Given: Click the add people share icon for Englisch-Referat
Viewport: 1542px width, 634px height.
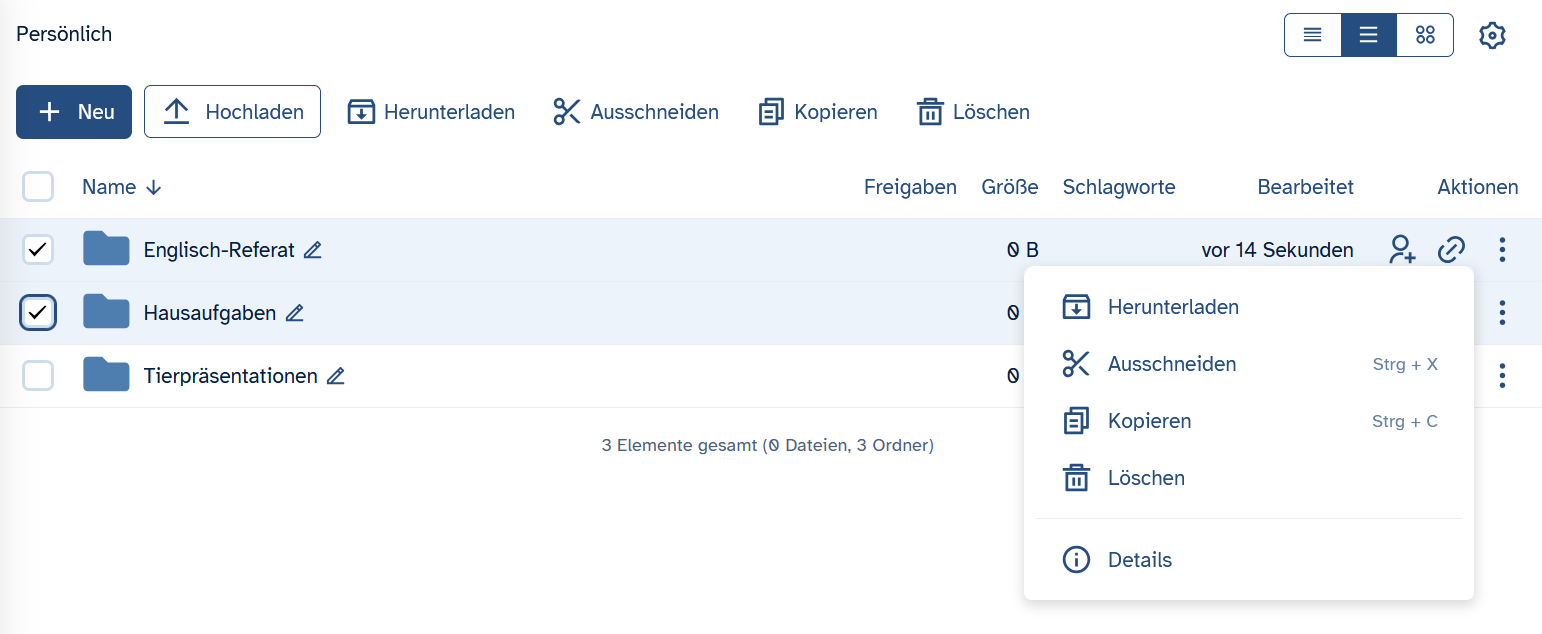Looking at the screenshot, I should [1402, 250].
